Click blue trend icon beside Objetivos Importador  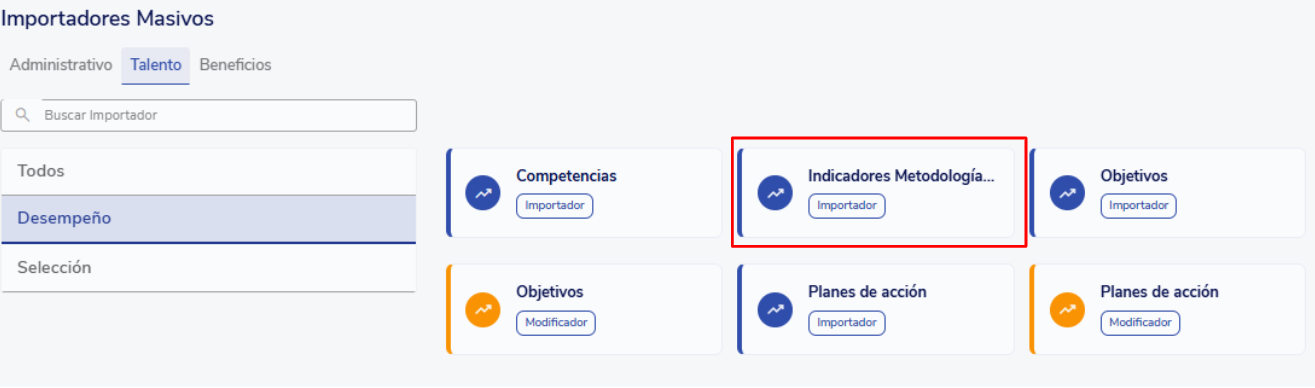pyautogui.click(x=1067, y=193)
